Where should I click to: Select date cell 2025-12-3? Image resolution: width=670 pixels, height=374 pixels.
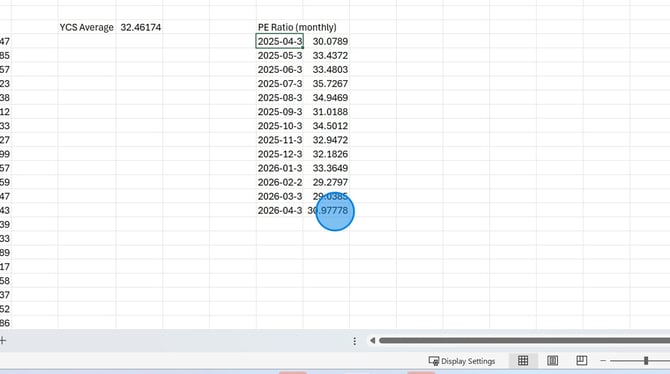coord(280,154)
